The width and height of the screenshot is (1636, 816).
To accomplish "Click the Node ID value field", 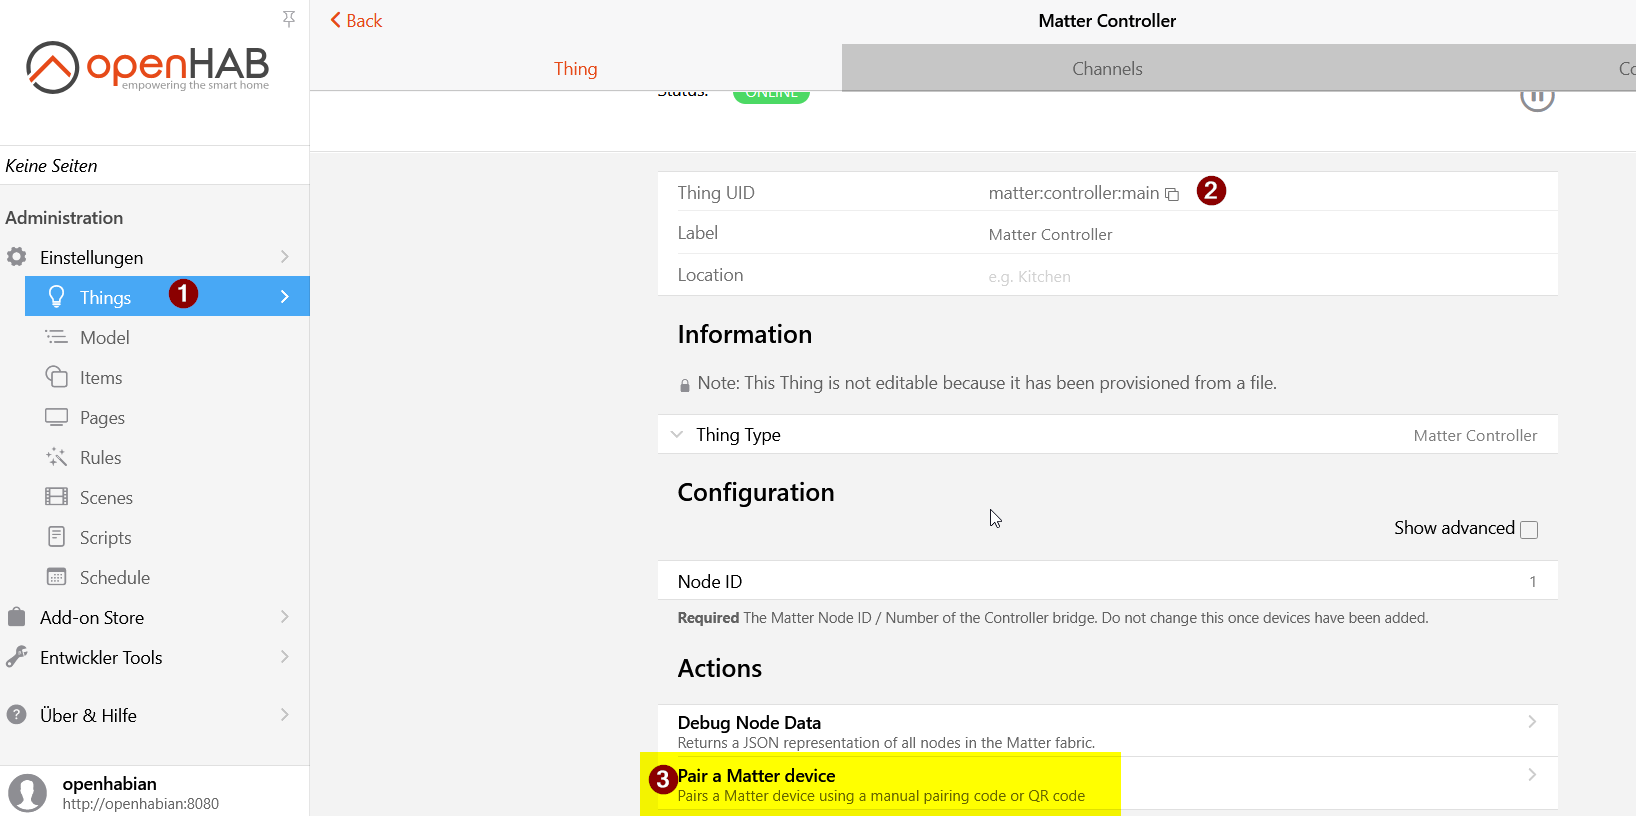I will (1532, 581).
